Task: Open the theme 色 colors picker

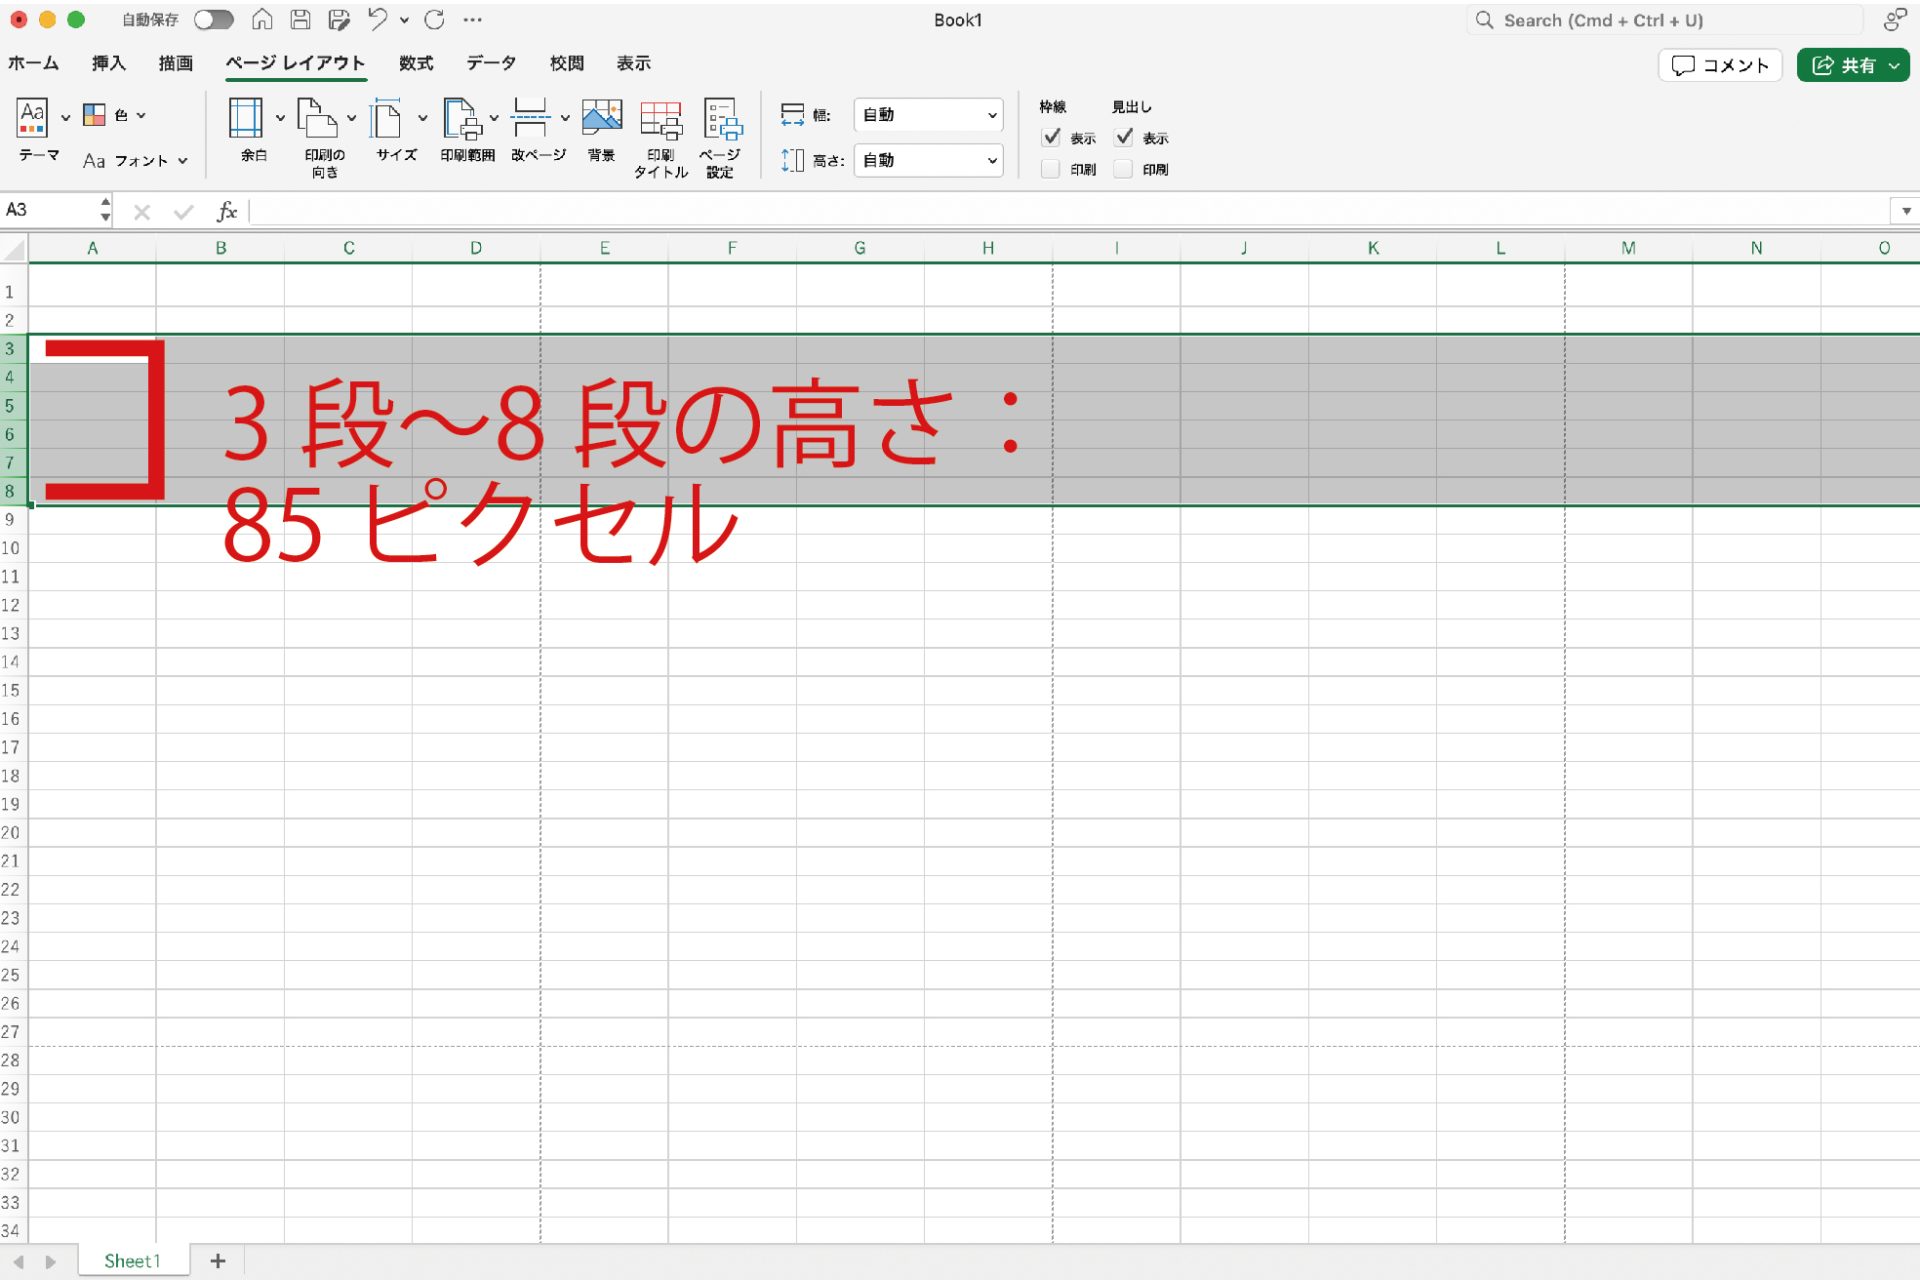Action: pos(114,115)
